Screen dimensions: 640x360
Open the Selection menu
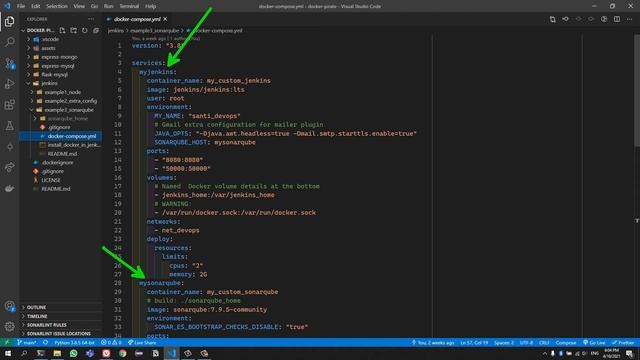(57, 6)
